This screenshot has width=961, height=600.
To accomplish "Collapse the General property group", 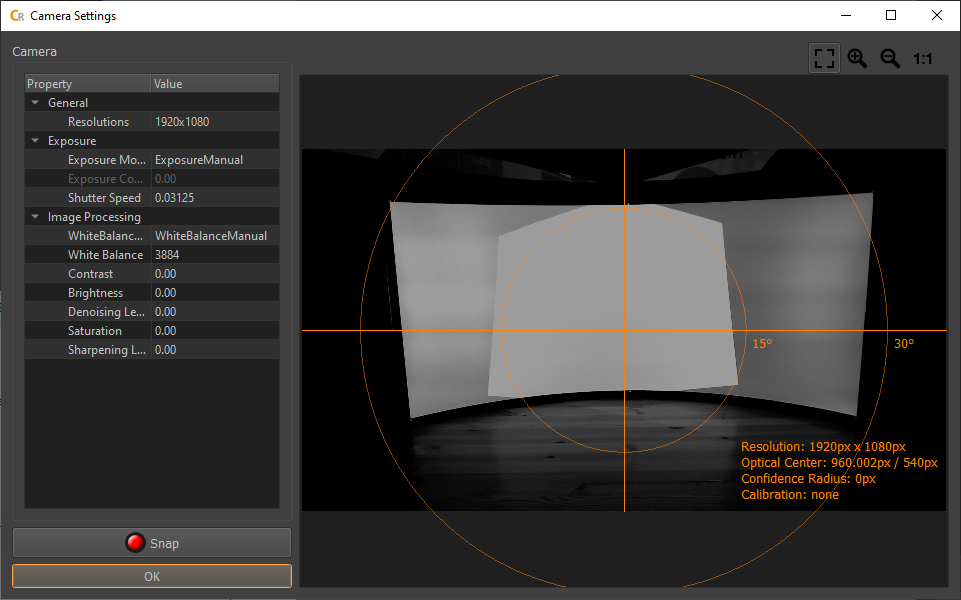I will point(35,103).
